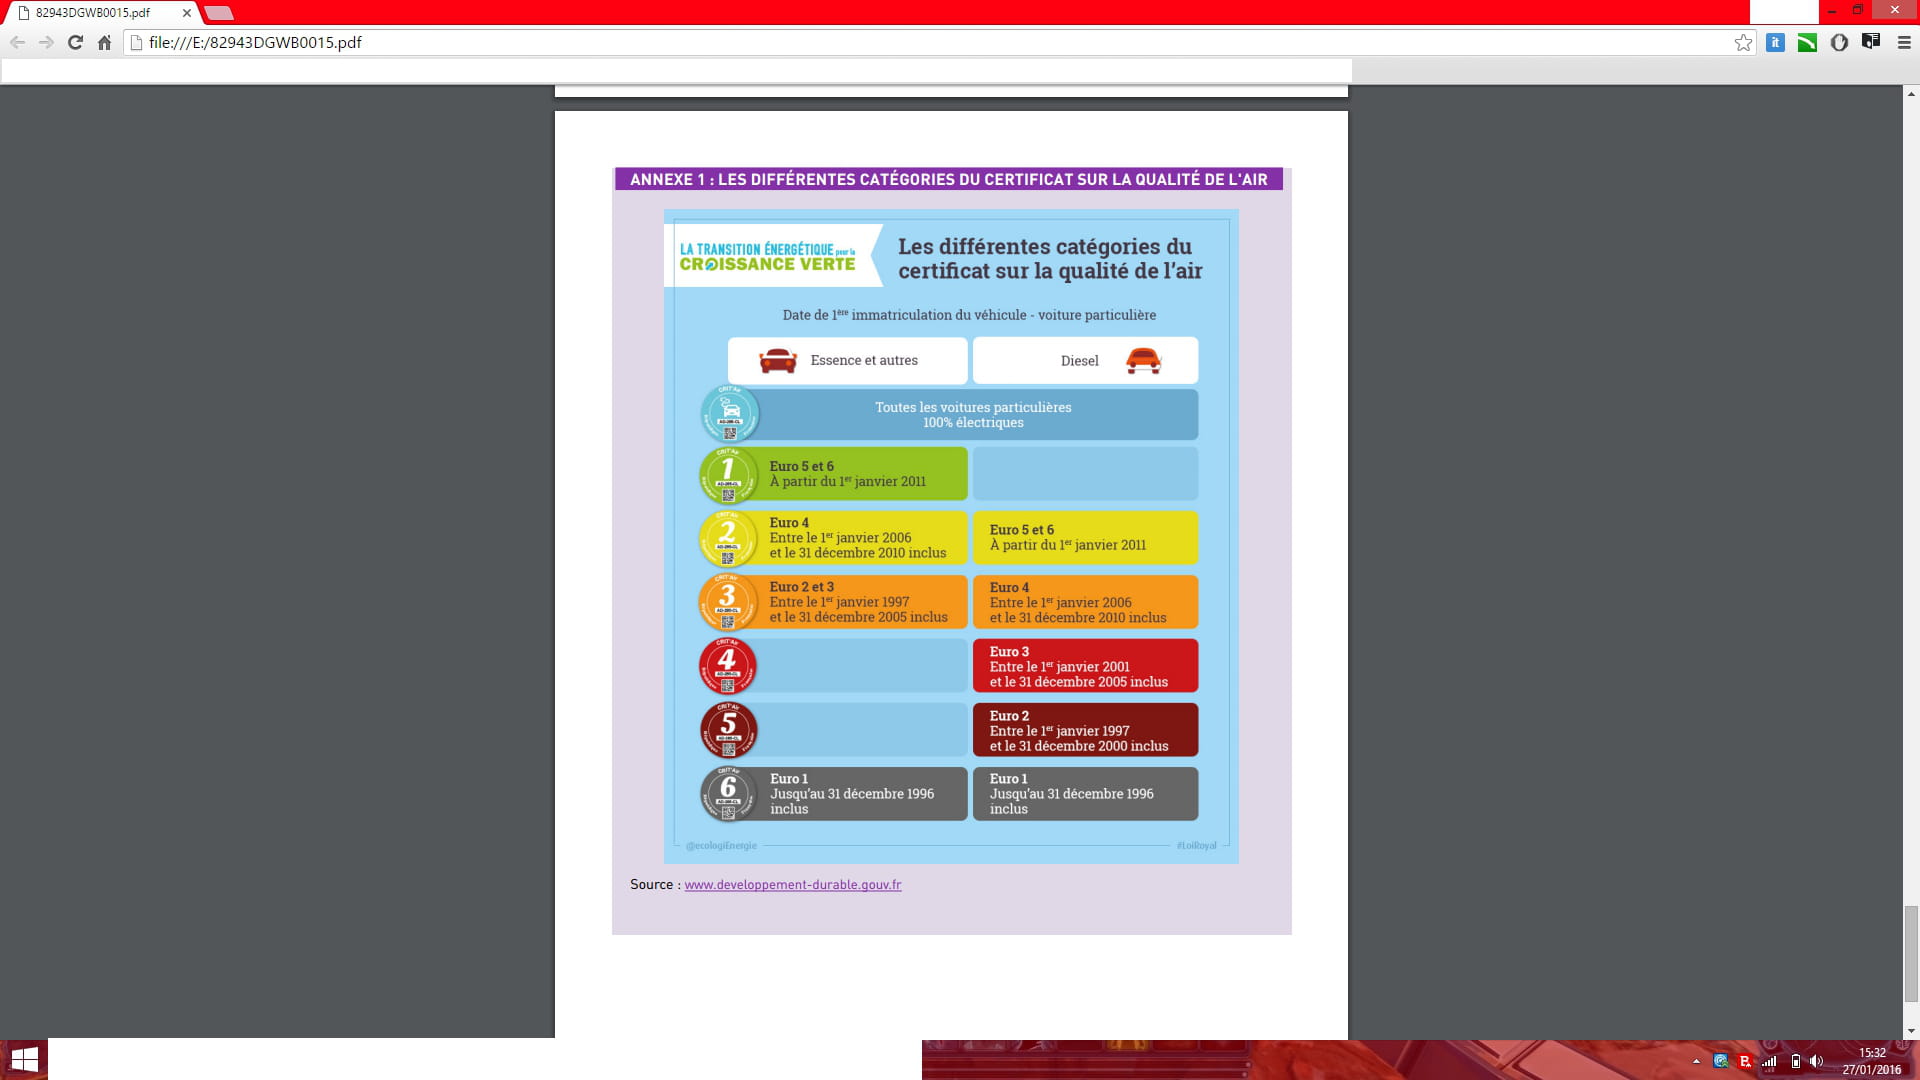Open the blue 'it' extension icon

click(1775, 42)
